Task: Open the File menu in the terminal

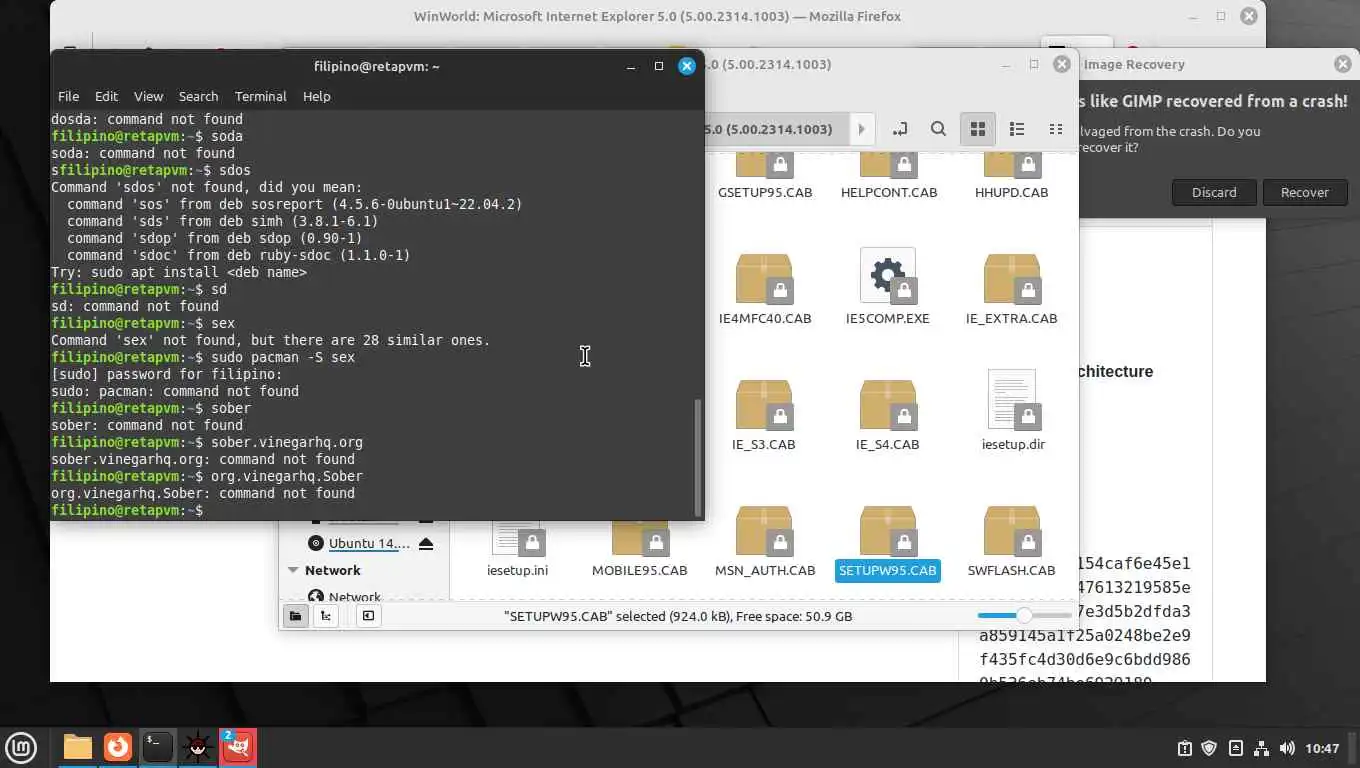Action: pyautogui.click(x=68, y=96)
